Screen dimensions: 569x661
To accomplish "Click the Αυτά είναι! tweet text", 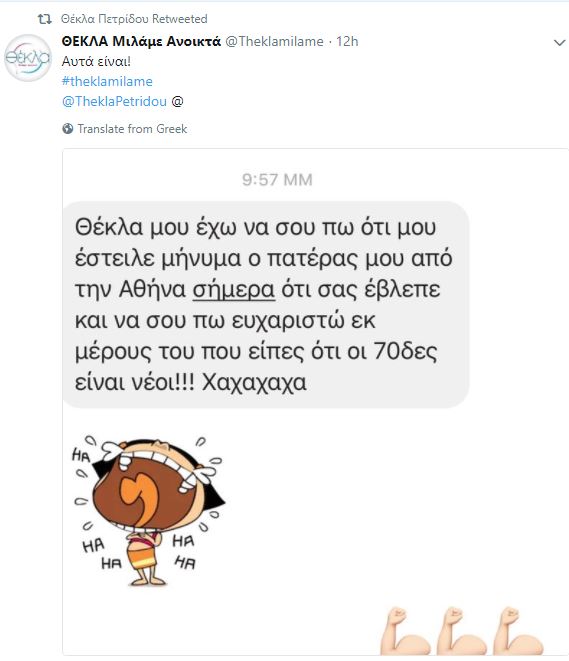I will [96, 62].
